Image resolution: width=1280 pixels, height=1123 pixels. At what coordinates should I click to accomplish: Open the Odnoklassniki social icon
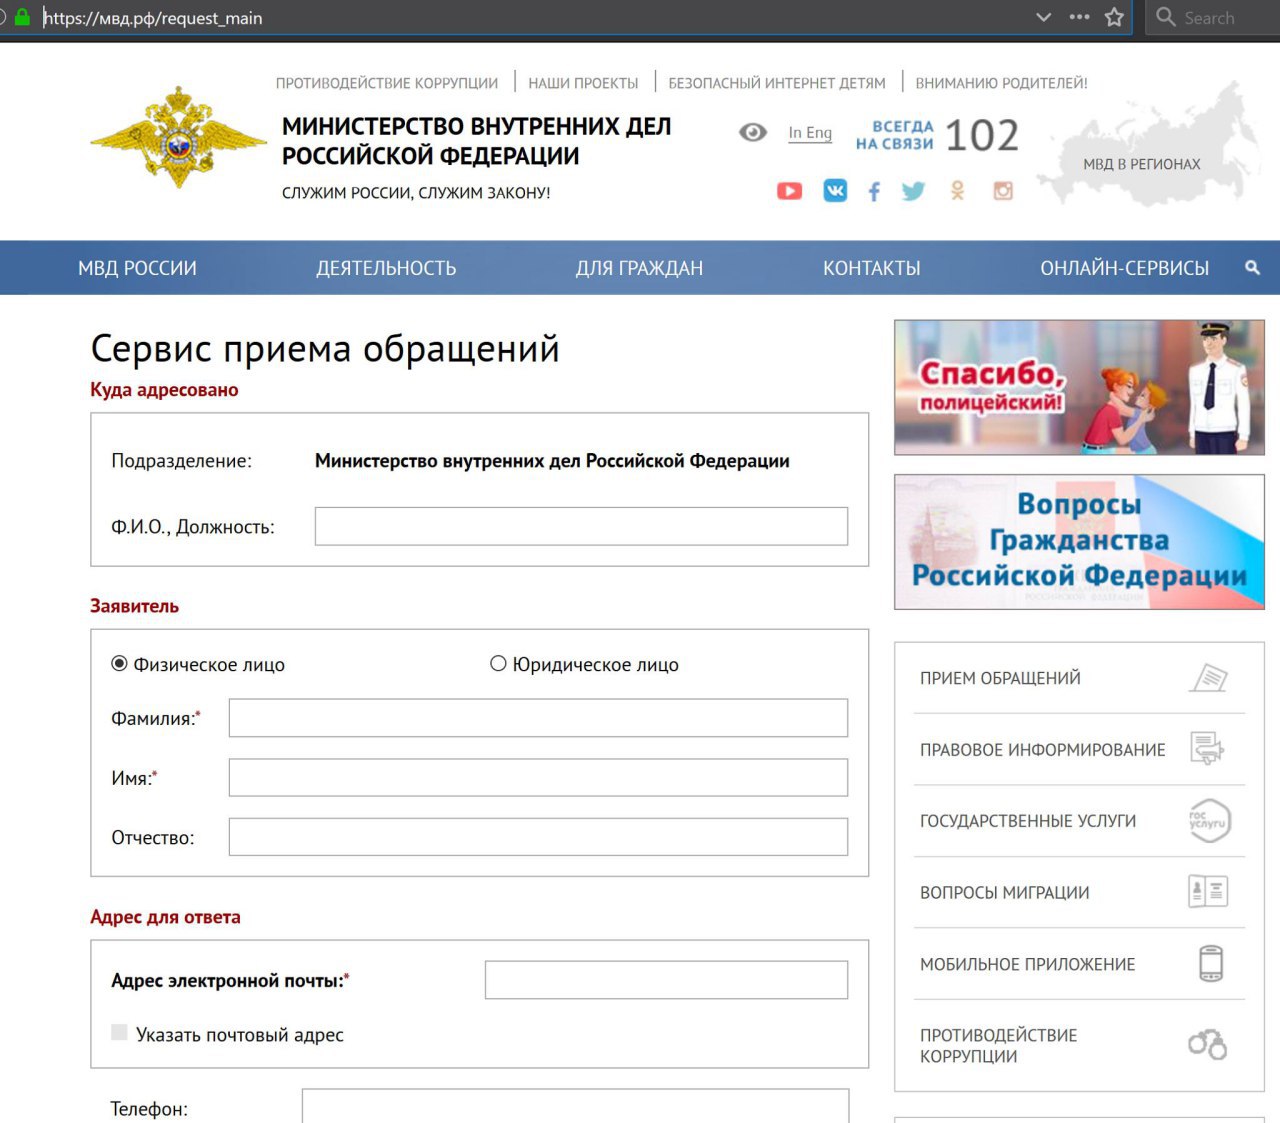tap(958, 191)
